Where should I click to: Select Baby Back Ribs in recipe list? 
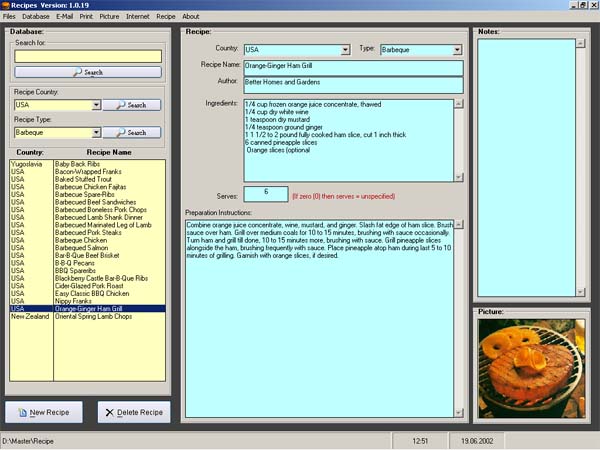tap(110, 163)
